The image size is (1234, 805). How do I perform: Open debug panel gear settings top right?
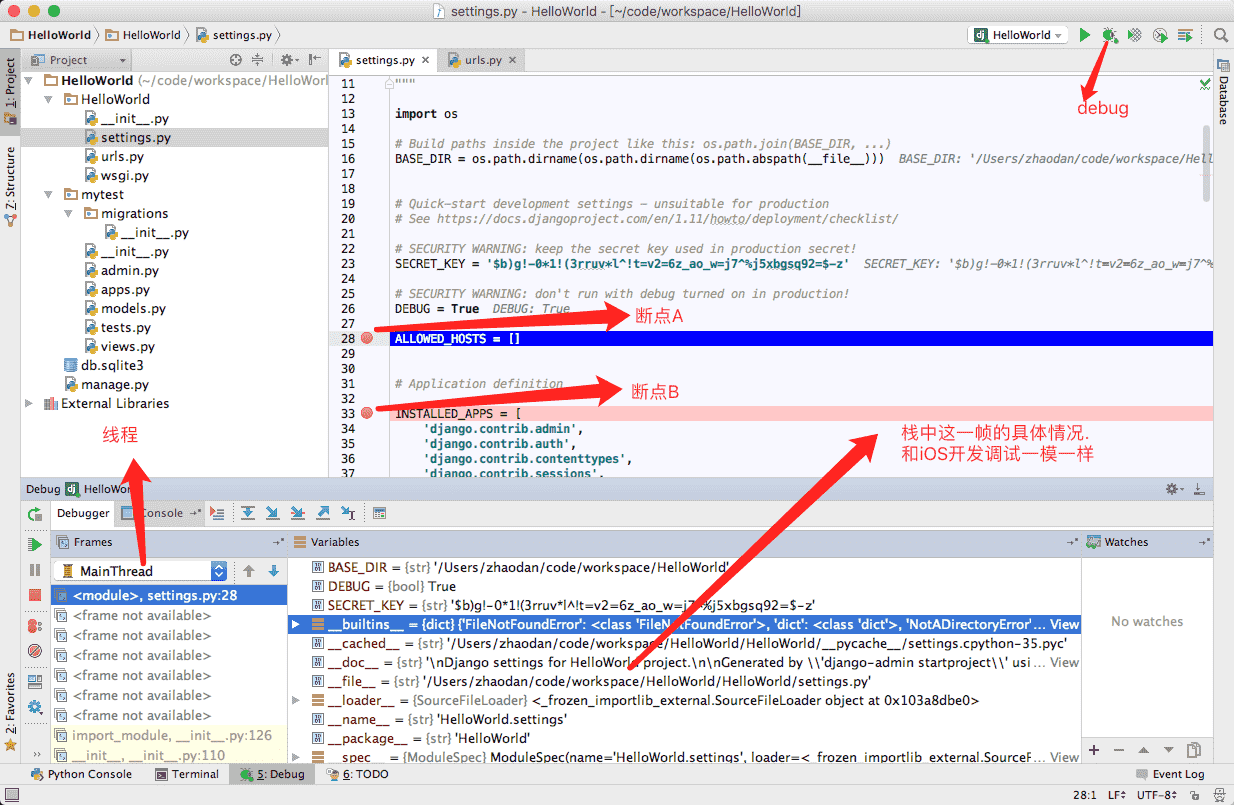[x=1172, y=489]
